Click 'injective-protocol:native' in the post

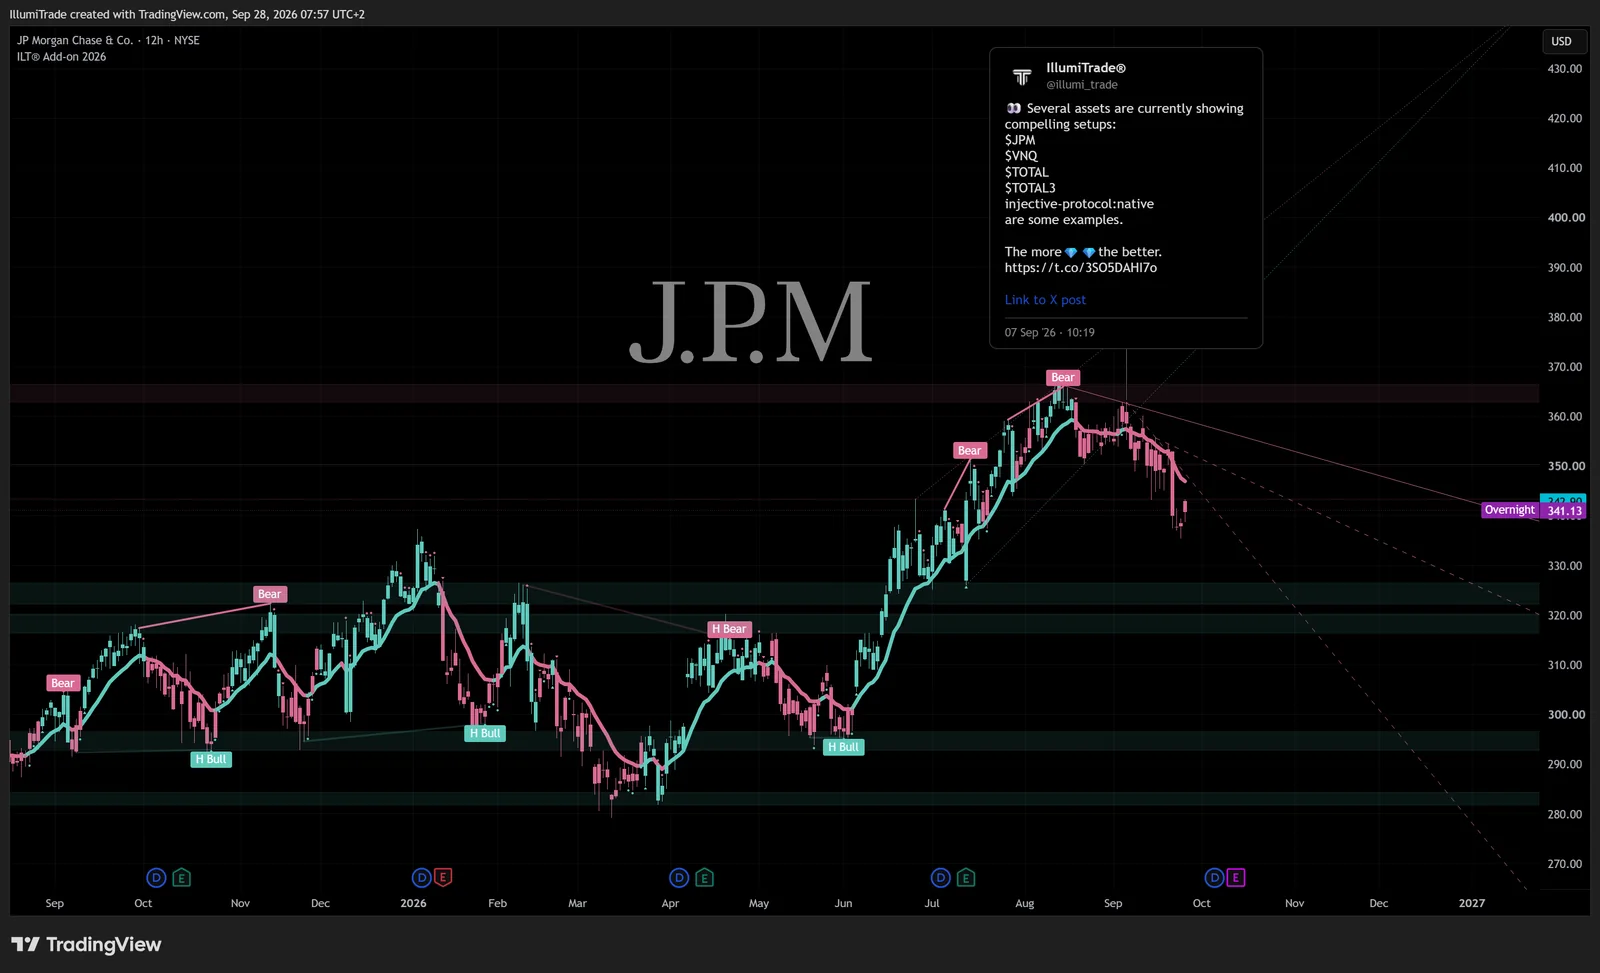pos(1079,204)
